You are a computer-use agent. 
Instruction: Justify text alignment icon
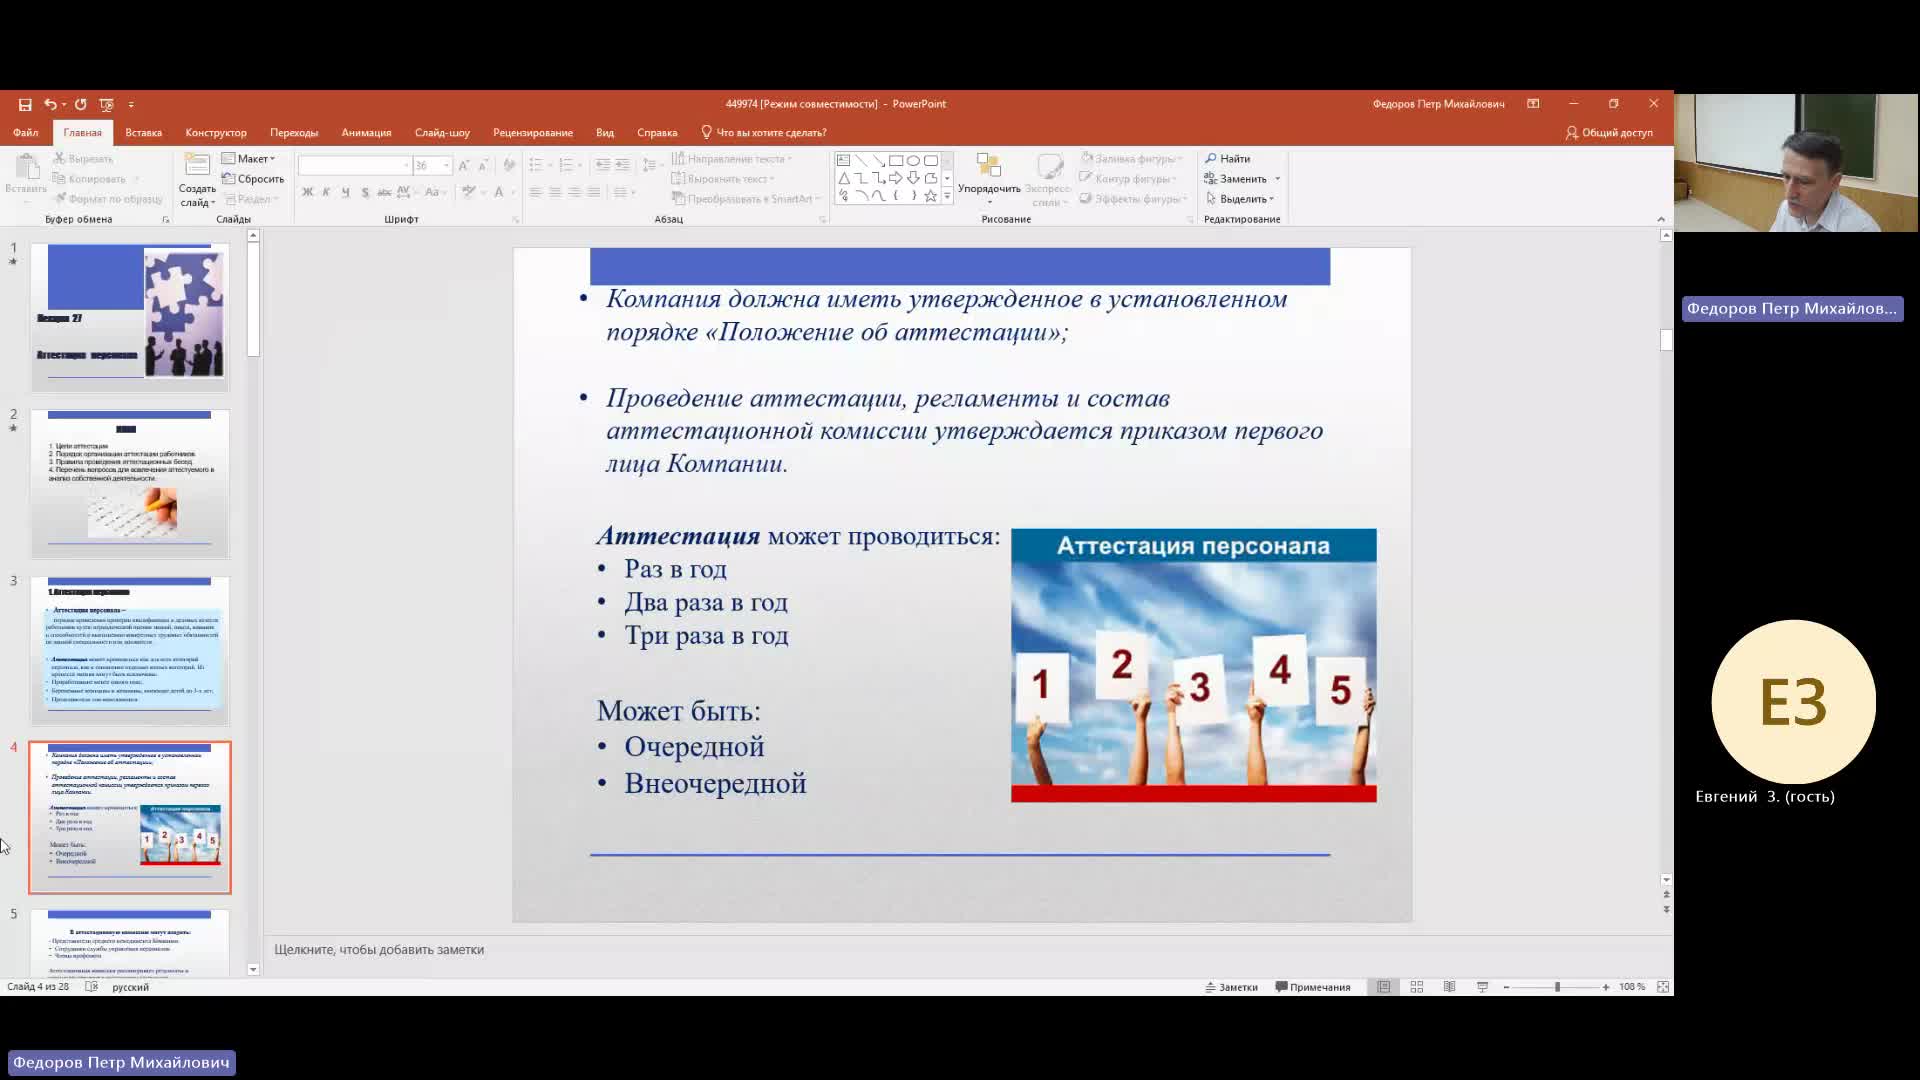pyautogui.click(x=594, y=192)
